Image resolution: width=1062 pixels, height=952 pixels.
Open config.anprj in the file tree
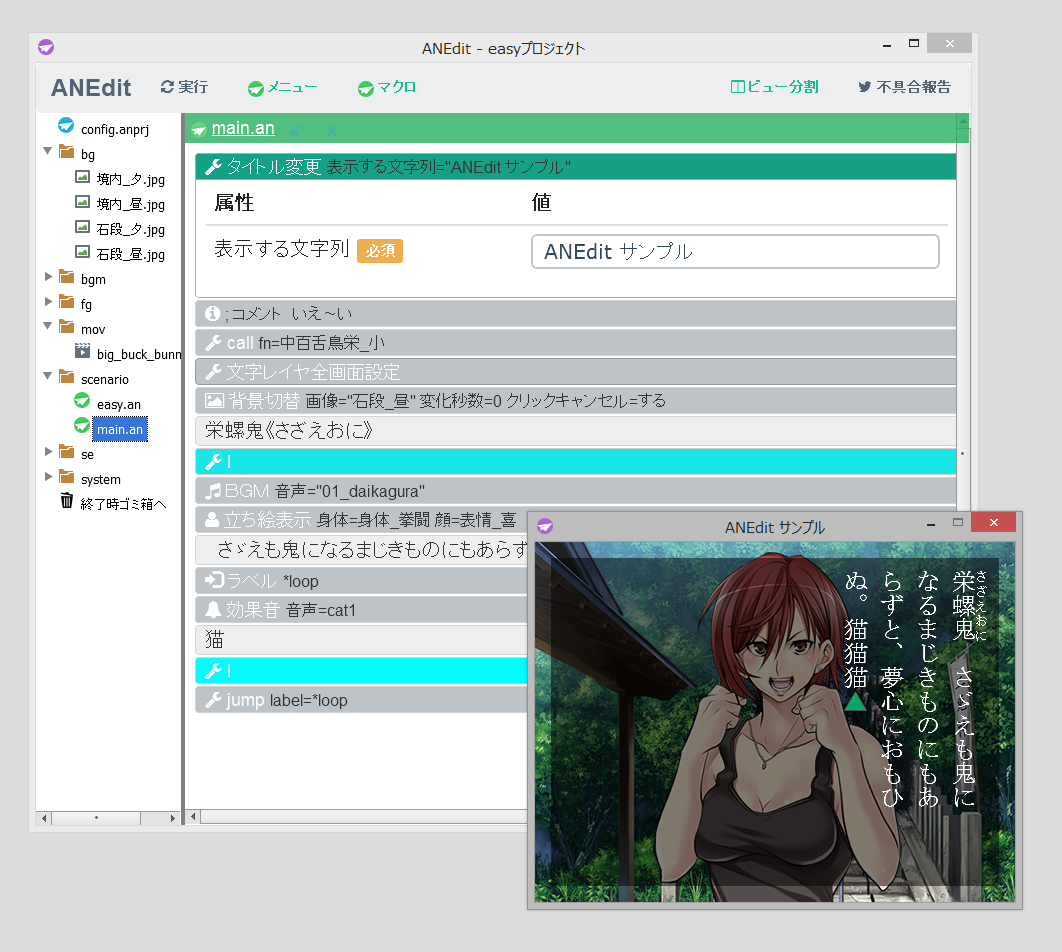114,129
